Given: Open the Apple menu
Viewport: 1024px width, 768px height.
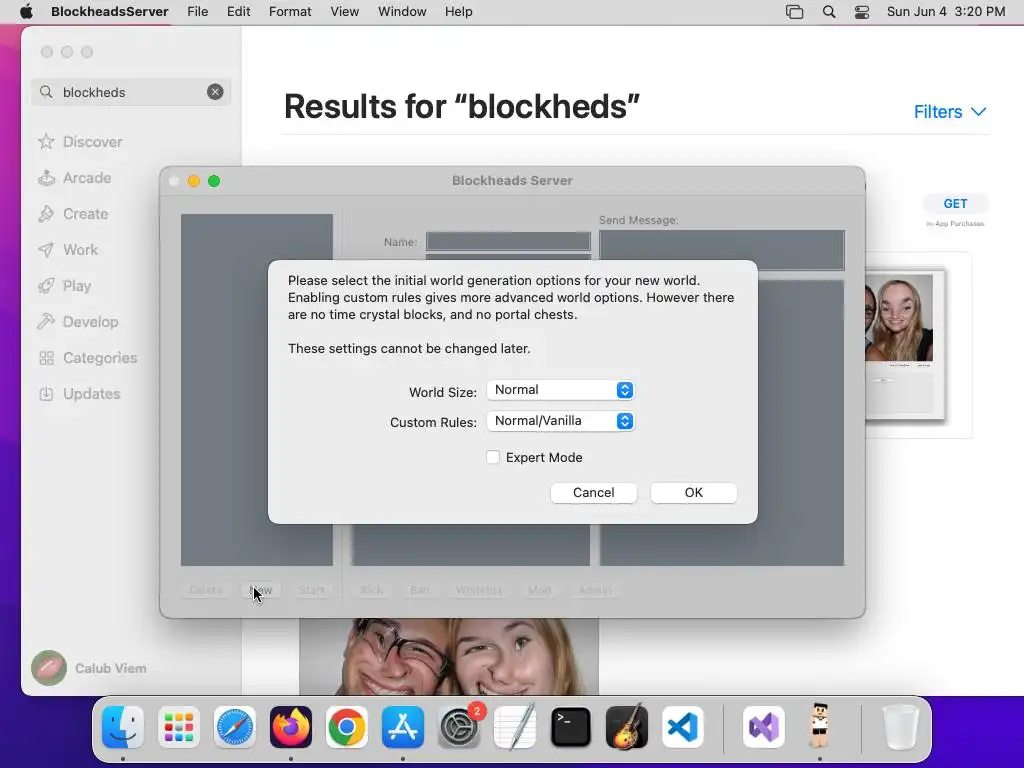Looking at the screenshot, I should tap(26, 12).
